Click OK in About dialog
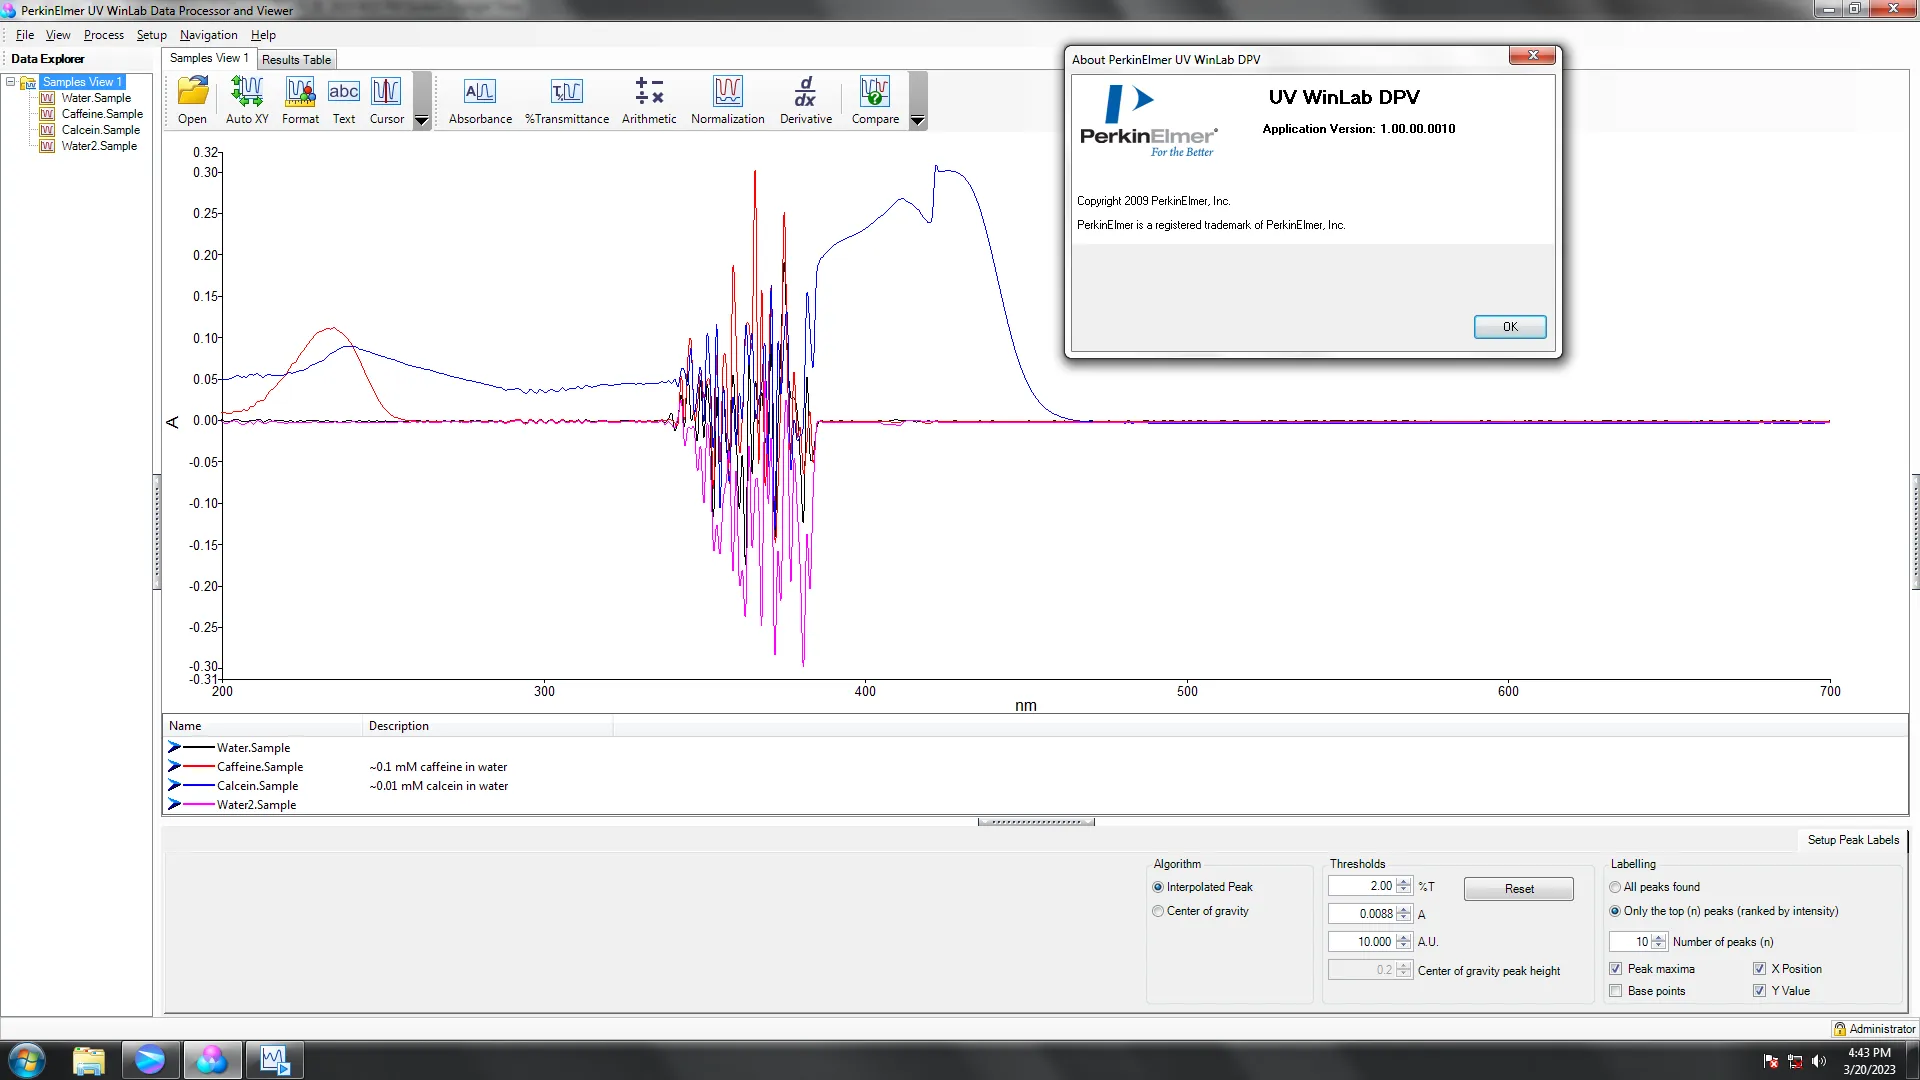 coord(1510,327)
